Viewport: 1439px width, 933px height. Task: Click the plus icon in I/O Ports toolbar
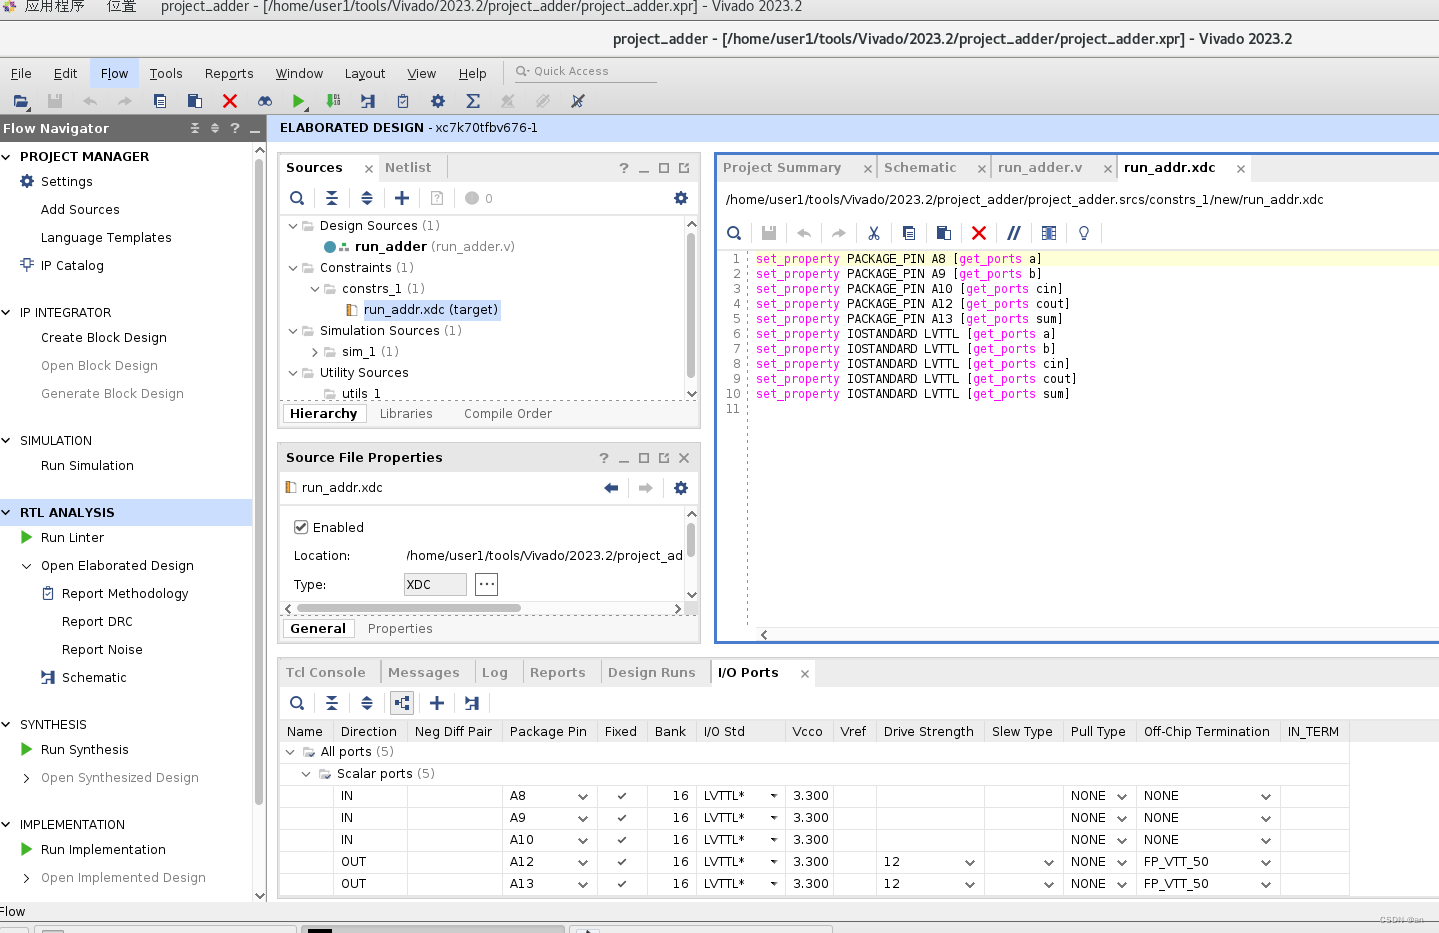tap(437, 703)
